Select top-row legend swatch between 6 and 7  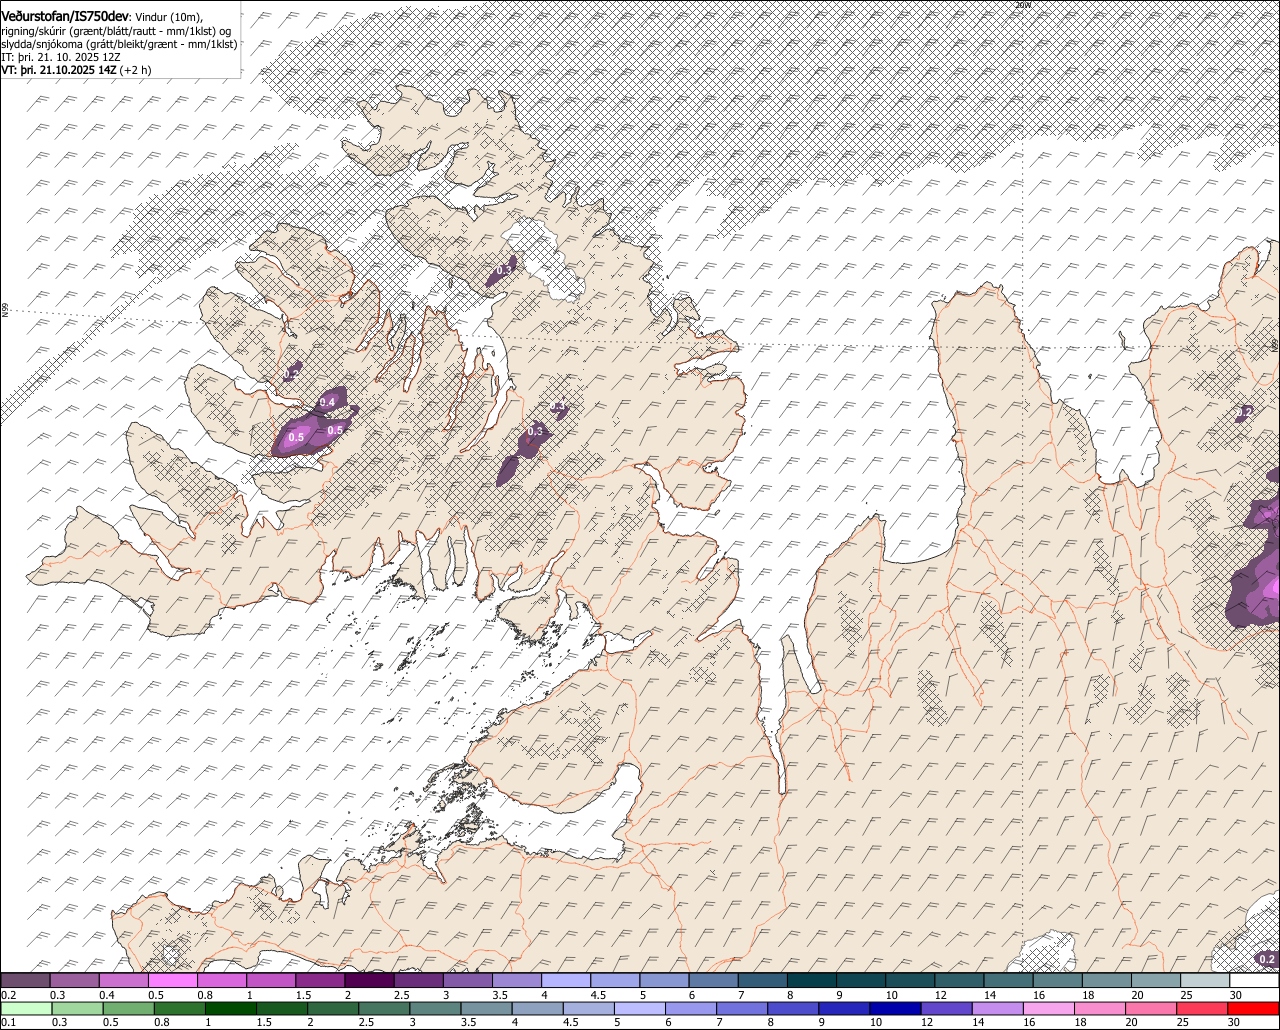713,980
